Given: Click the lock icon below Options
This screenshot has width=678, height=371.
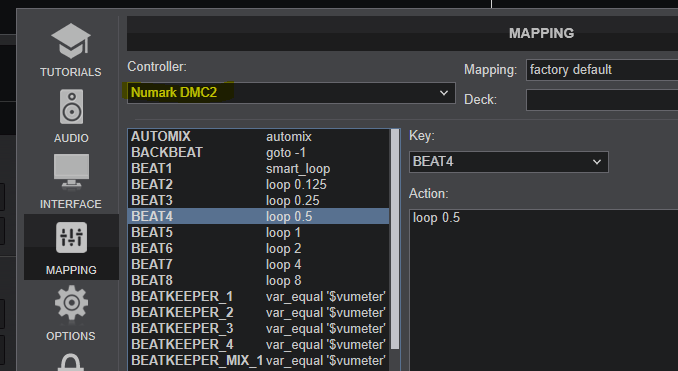Looking at the screenshot, I should pyautogui.click(x=71, y=363).
